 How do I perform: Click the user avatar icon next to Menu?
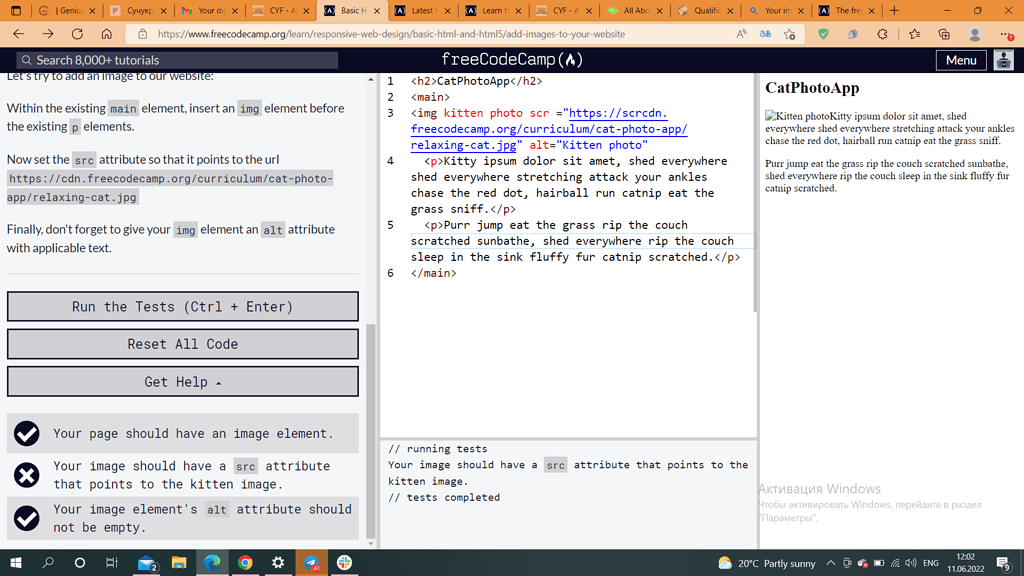coord(1004,59)
